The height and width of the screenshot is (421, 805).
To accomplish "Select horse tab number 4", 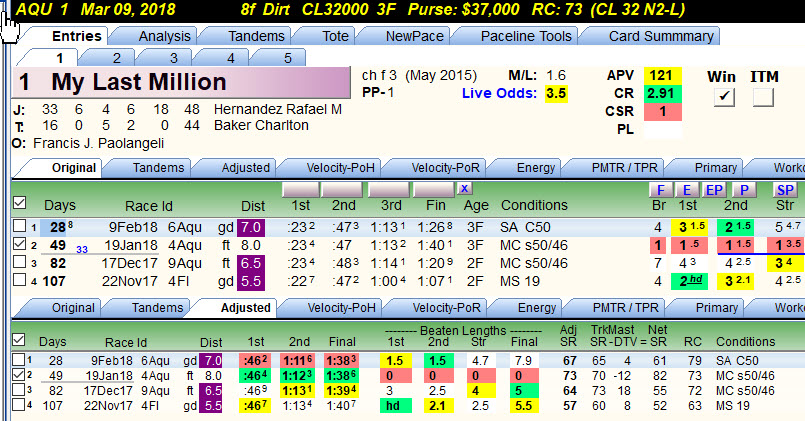I will [231, 58].
